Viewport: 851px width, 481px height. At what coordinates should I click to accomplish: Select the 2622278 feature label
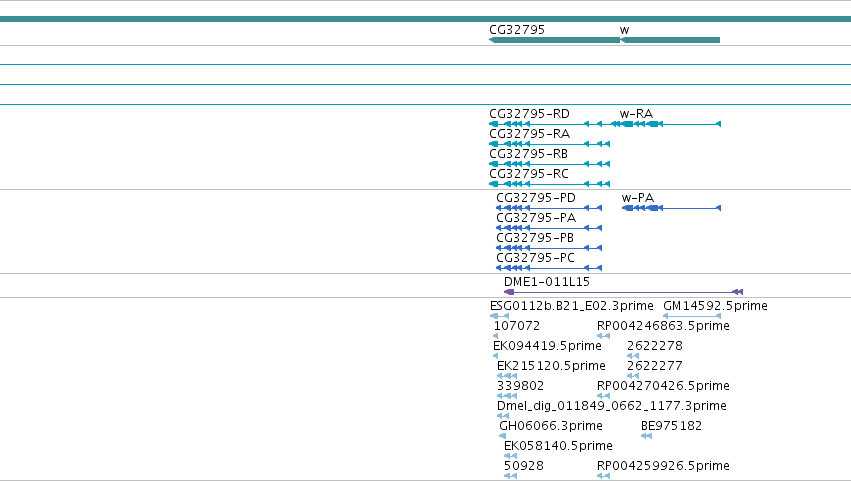pos(655,346)
